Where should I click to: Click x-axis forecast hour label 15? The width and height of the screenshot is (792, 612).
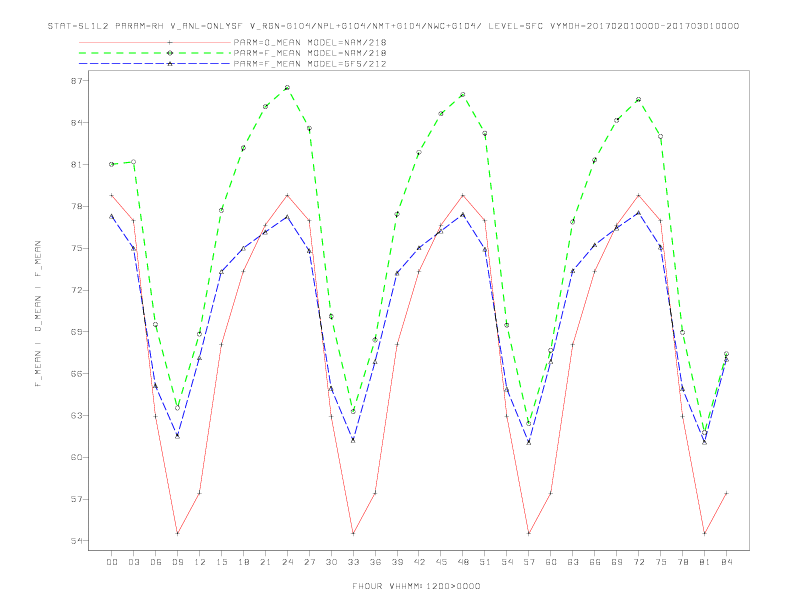coord(221,562)
